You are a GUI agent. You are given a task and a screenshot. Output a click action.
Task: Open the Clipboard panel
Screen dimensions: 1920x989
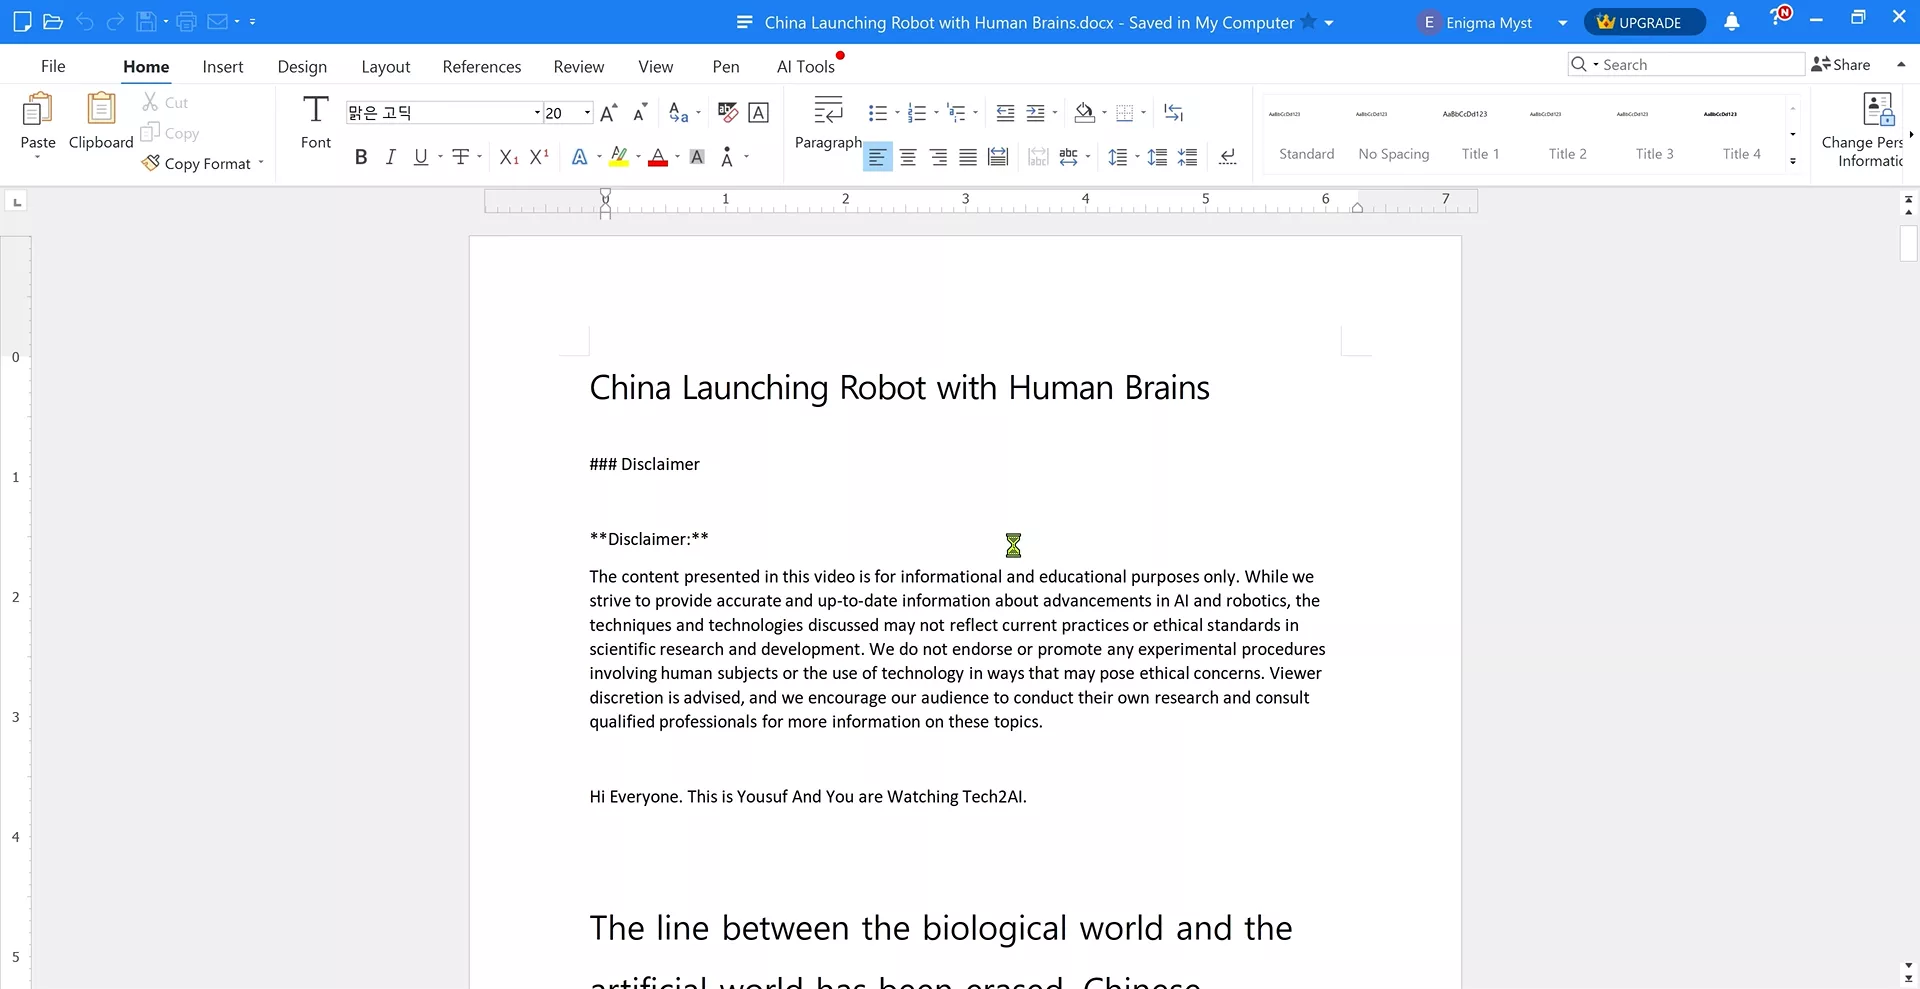pos(101,120)
